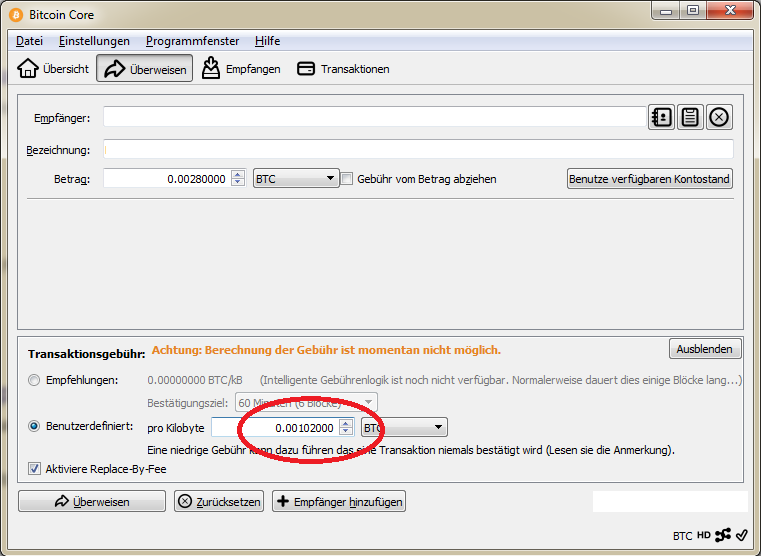761x556 pixels.
Task: Select the Überweisen send tab
Action: click(145, 69)
